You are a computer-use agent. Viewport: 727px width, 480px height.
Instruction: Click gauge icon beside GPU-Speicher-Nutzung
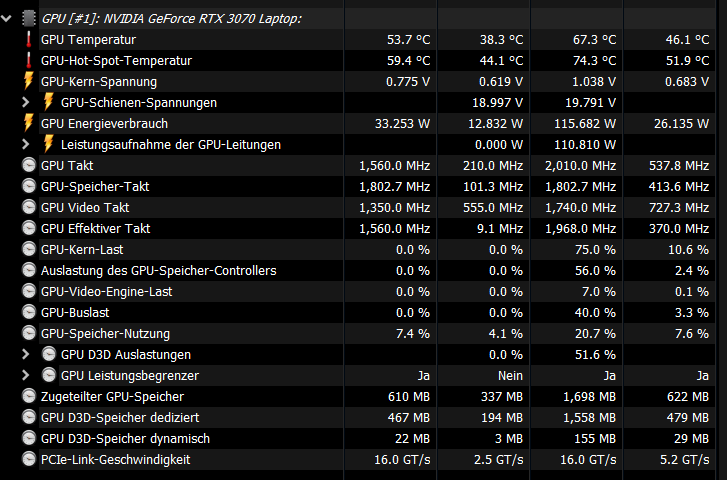[x=29, y=333]
